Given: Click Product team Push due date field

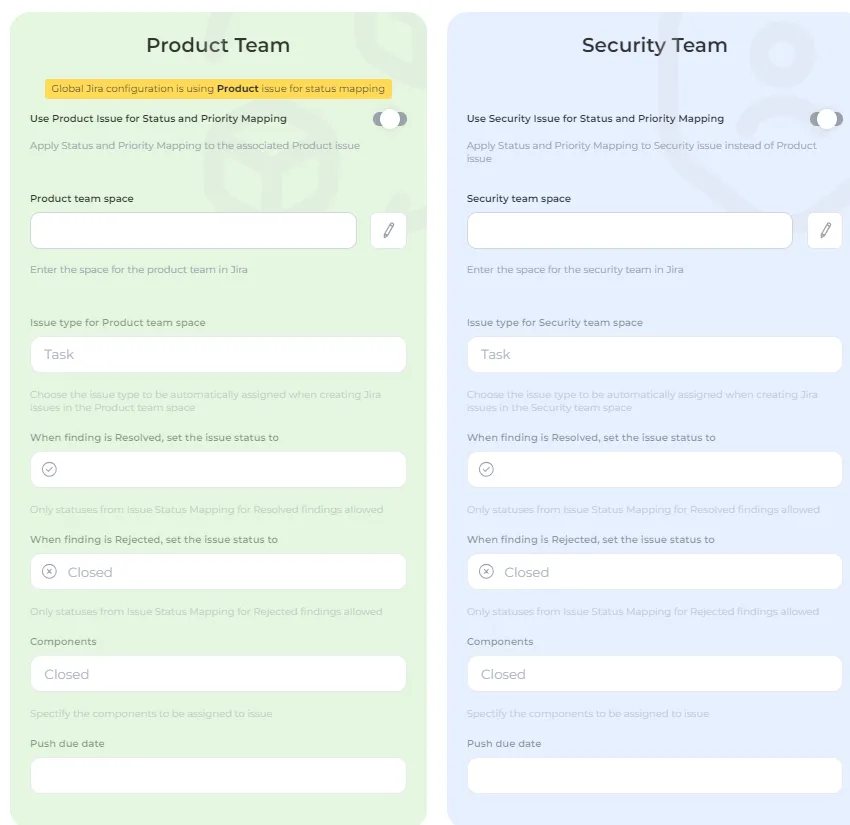Looking at the screenshot, I should 218,776.
